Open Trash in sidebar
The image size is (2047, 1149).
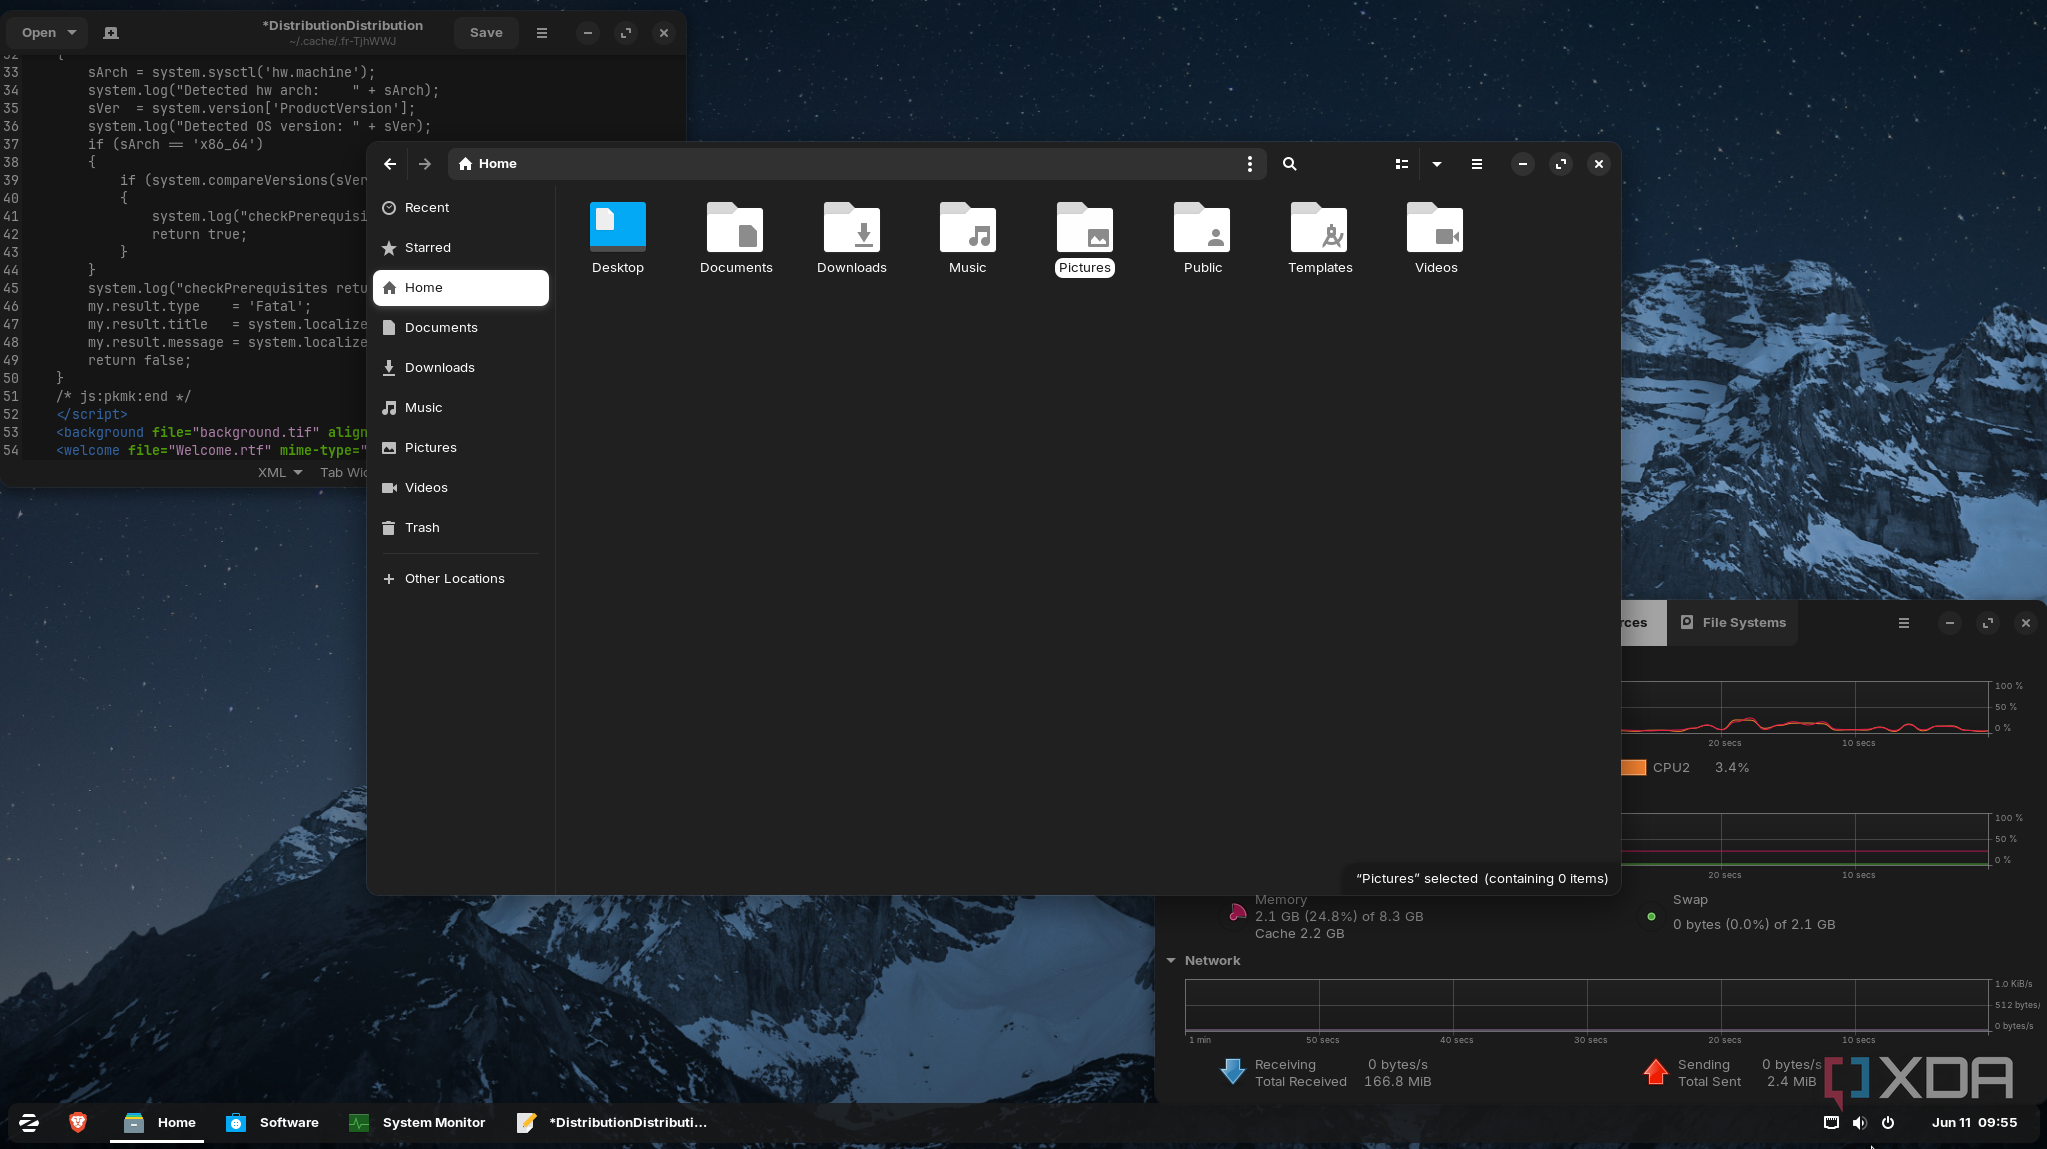click(461, 528)
